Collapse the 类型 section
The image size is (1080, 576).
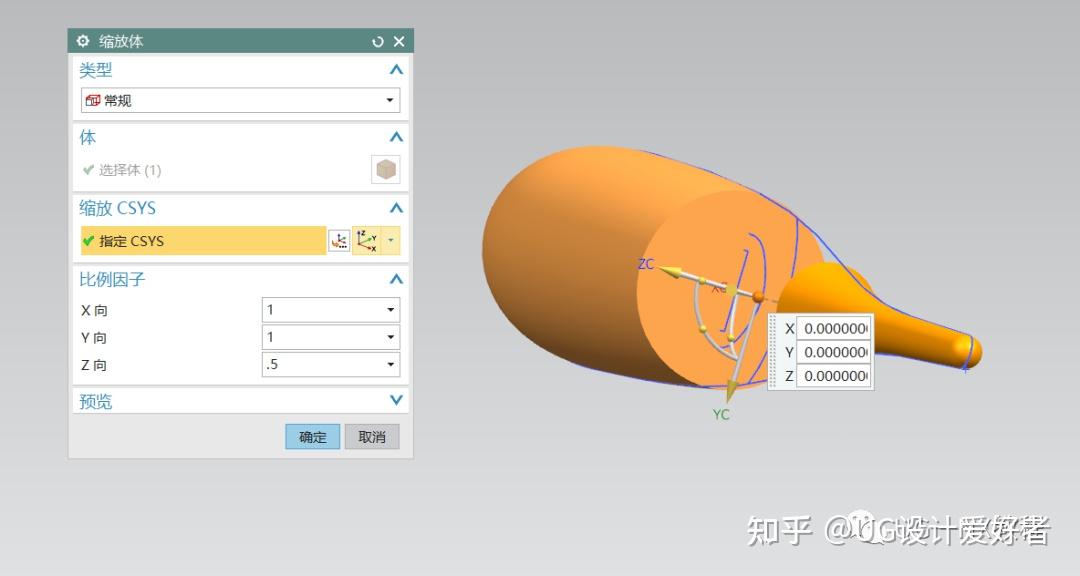396,70
